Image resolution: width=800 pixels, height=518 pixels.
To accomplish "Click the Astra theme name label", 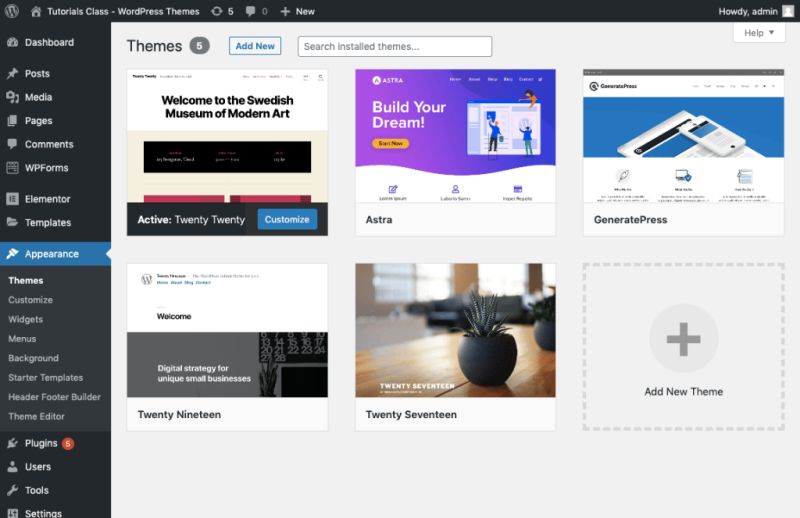I will [379, 219].
